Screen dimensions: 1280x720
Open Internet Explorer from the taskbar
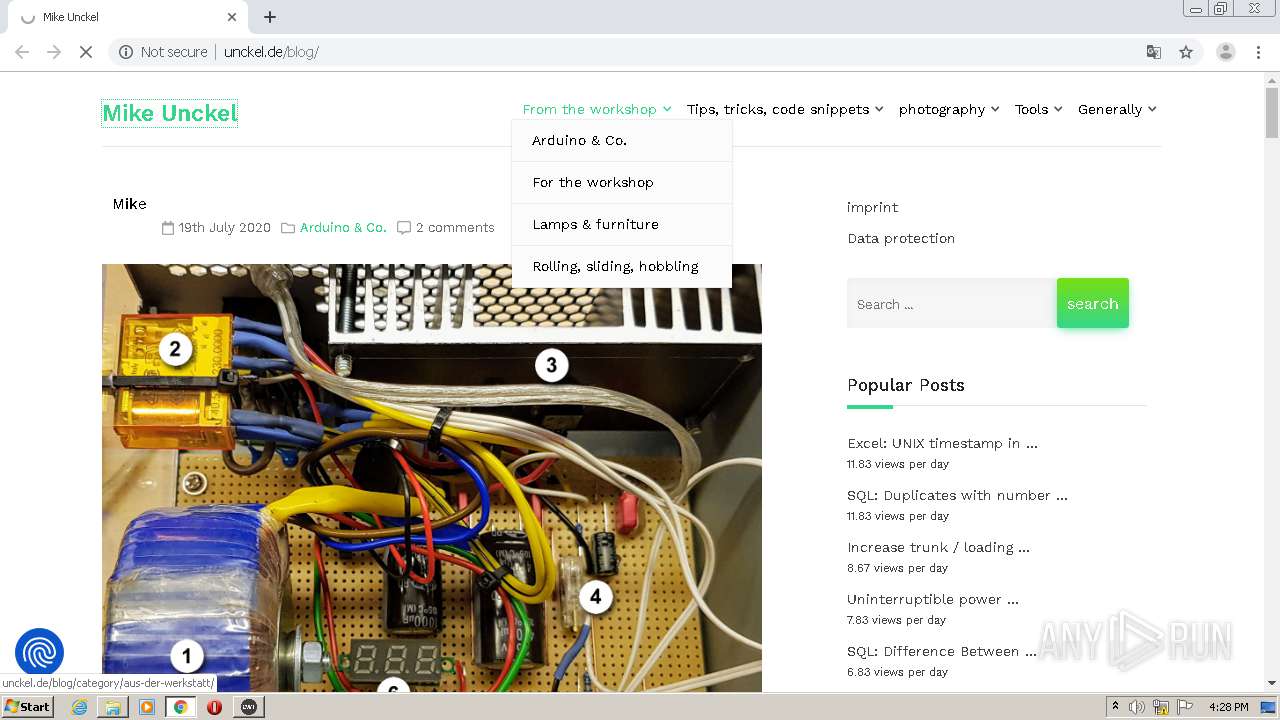(x=80, y=707)
